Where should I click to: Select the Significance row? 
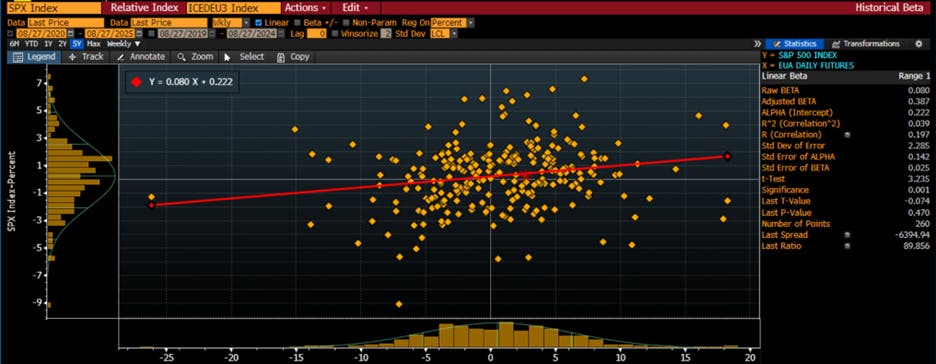click(x=845, y=190)
